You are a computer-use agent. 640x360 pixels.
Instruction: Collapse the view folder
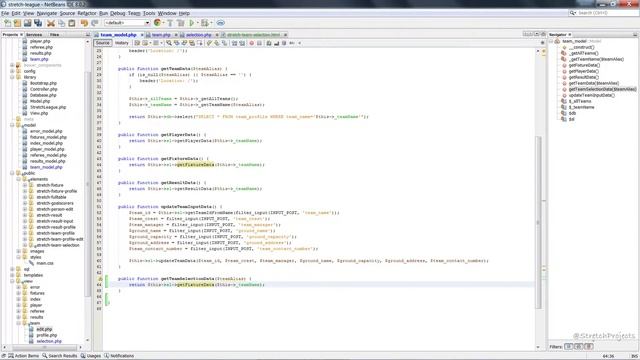[12, 281]
